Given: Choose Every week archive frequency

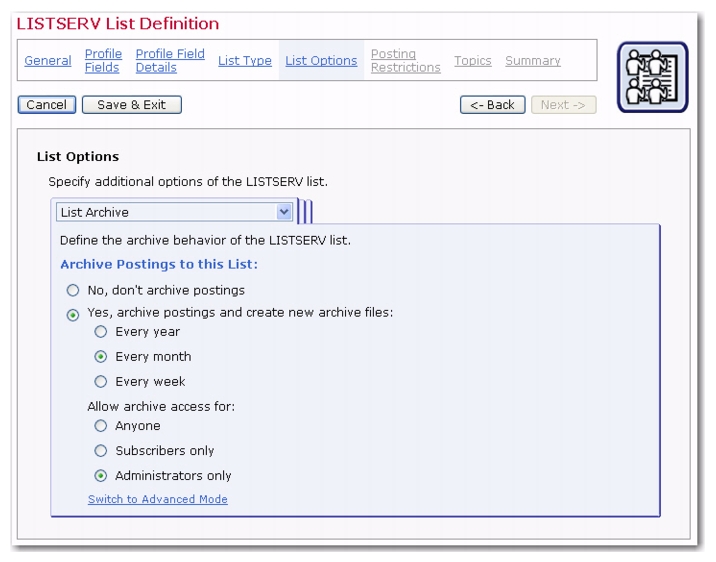Looking at the screenshot, I should pos(100,382).
